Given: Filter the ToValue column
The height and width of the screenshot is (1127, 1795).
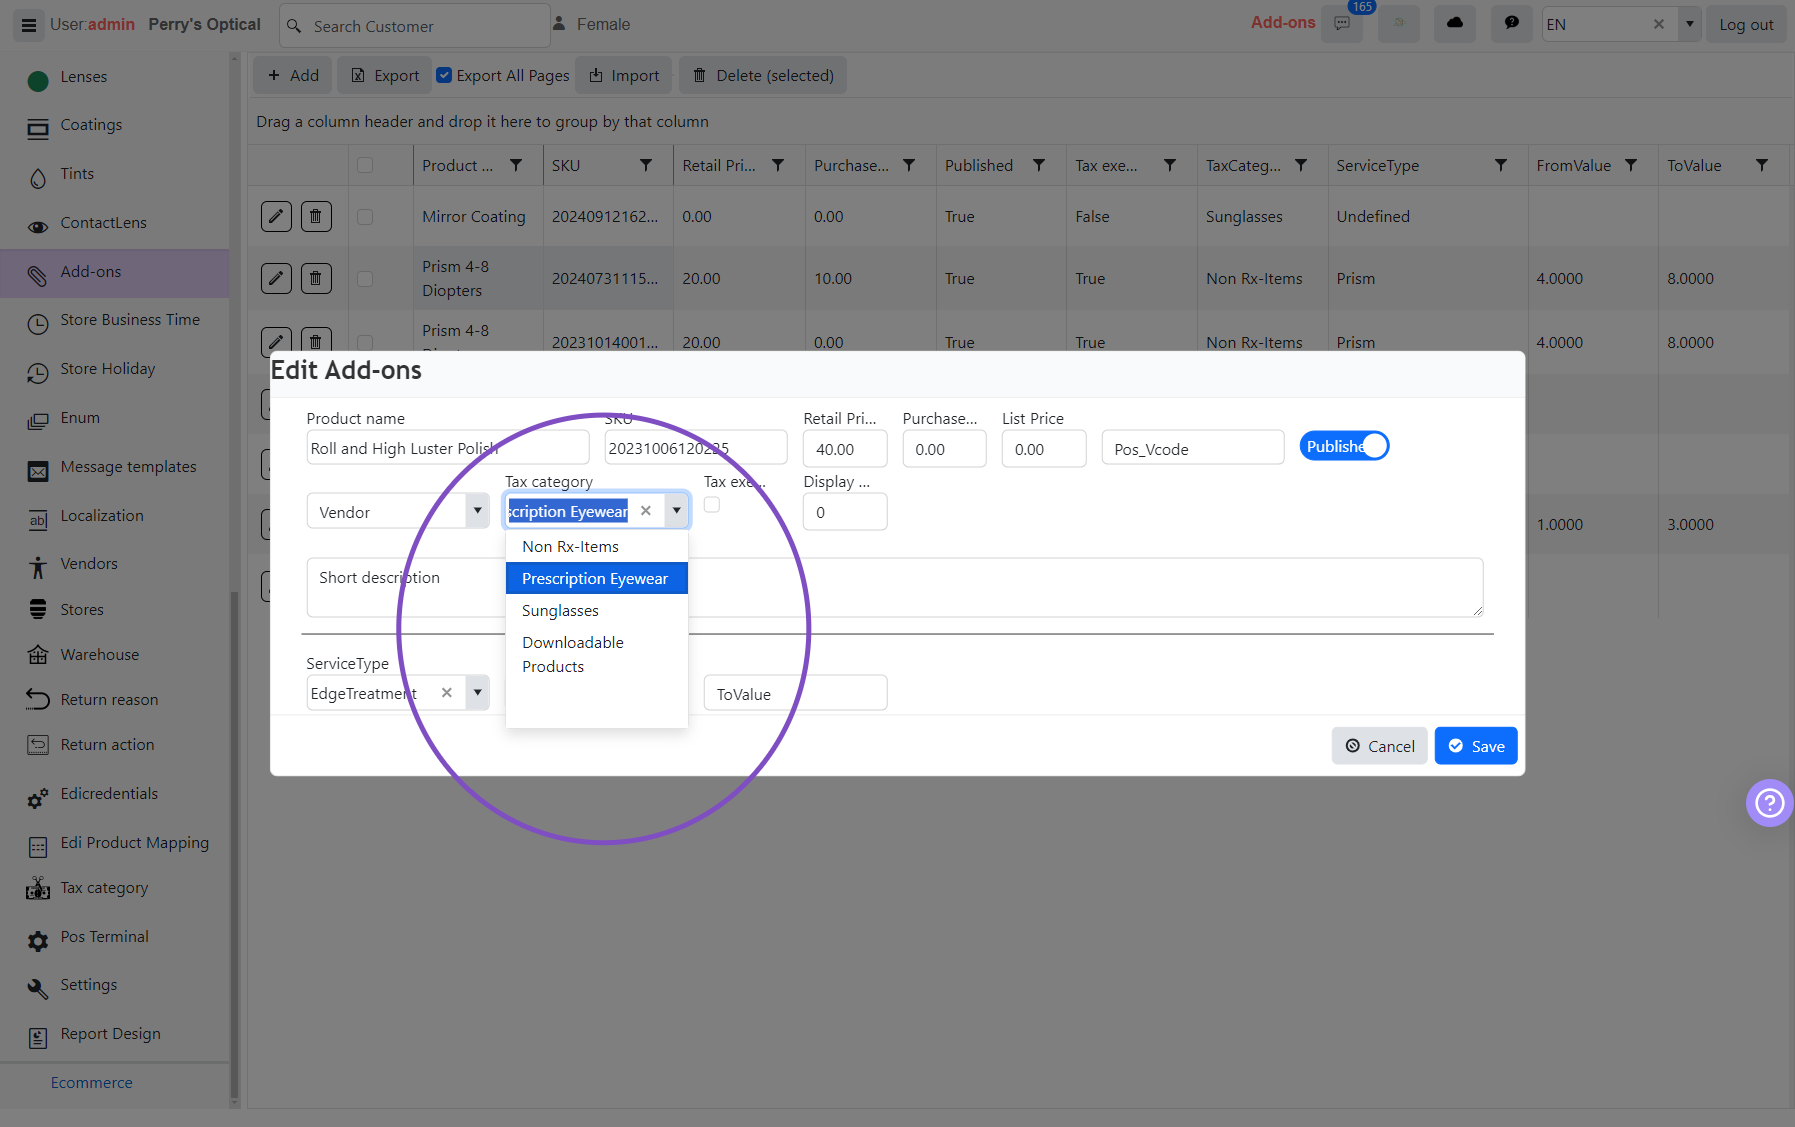Looking at the screenshot, I should click(1762, 165).
